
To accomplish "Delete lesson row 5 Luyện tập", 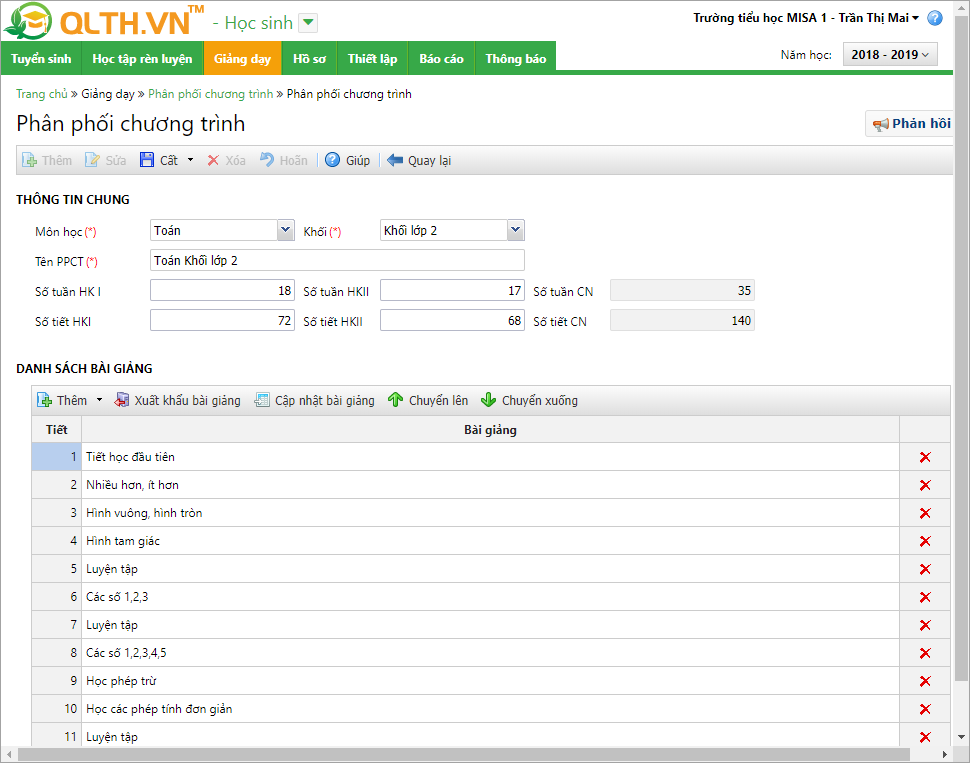I will tap(925, 569).
